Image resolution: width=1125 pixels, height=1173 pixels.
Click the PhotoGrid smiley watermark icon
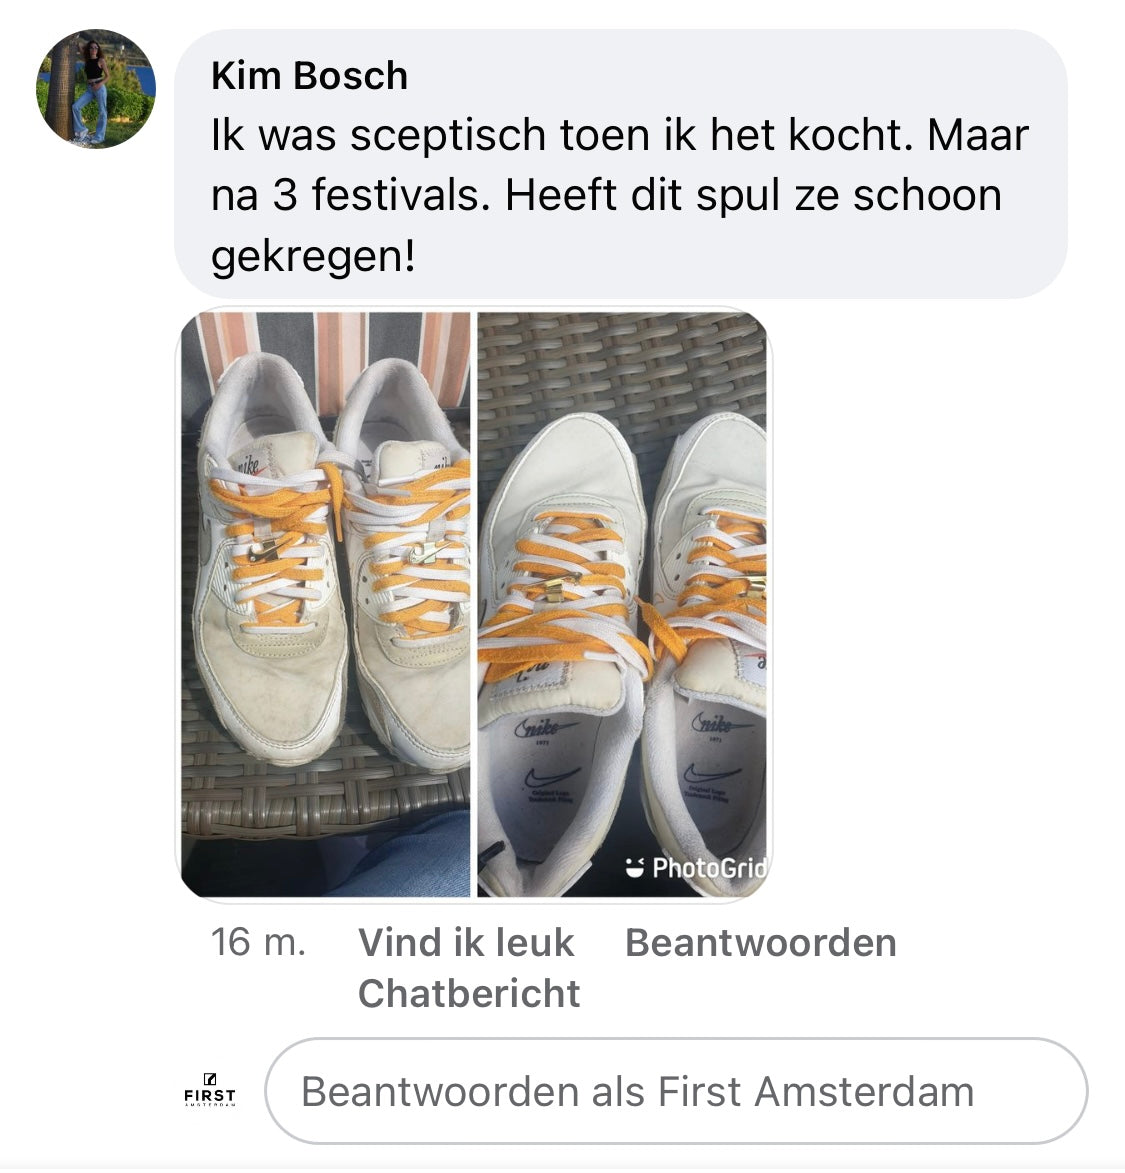tap(634, 868)
